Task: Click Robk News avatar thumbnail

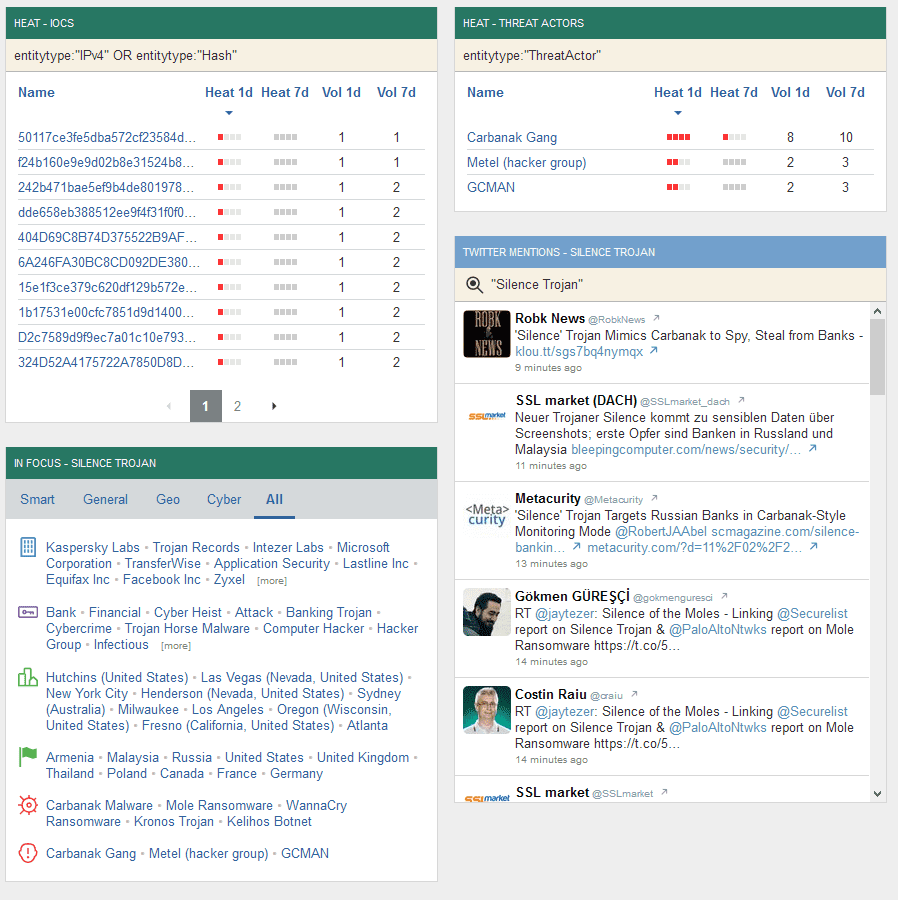Action: coord(487,334)
